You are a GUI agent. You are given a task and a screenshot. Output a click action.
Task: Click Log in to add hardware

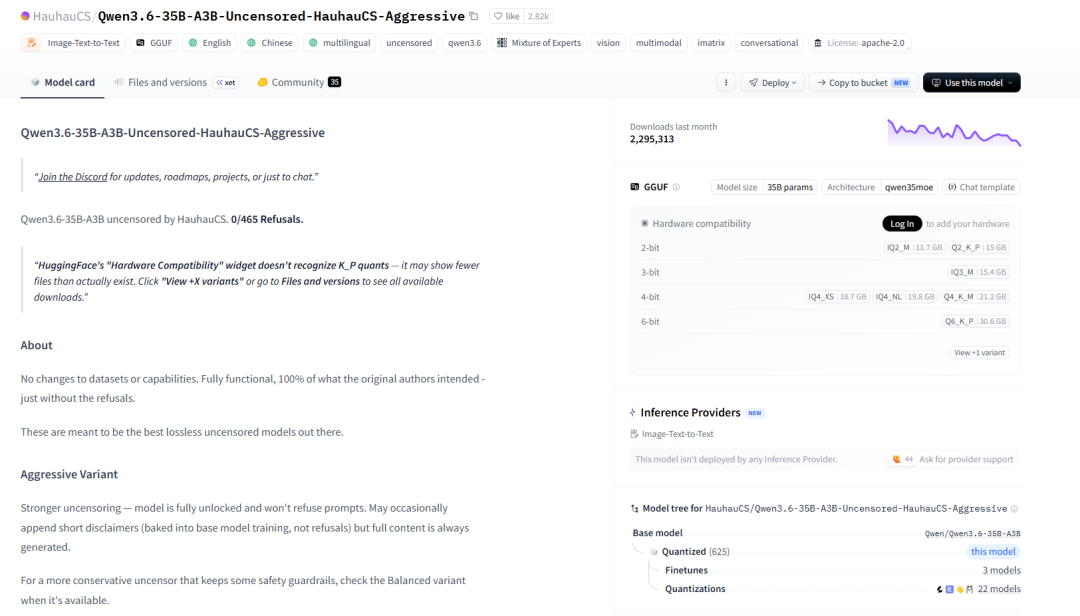pos(902,224)
